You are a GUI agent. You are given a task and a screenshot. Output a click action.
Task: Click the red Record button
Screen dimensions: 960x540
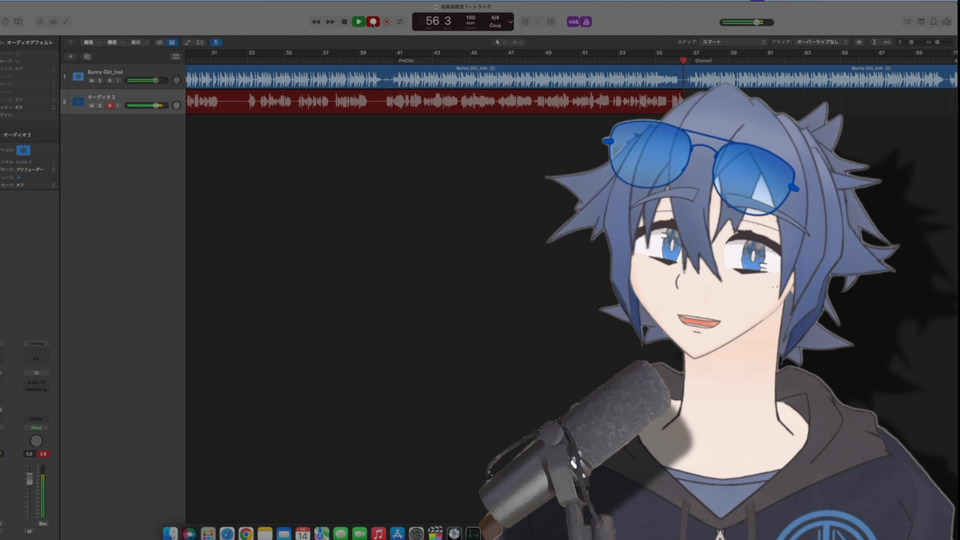pos(372,21)
